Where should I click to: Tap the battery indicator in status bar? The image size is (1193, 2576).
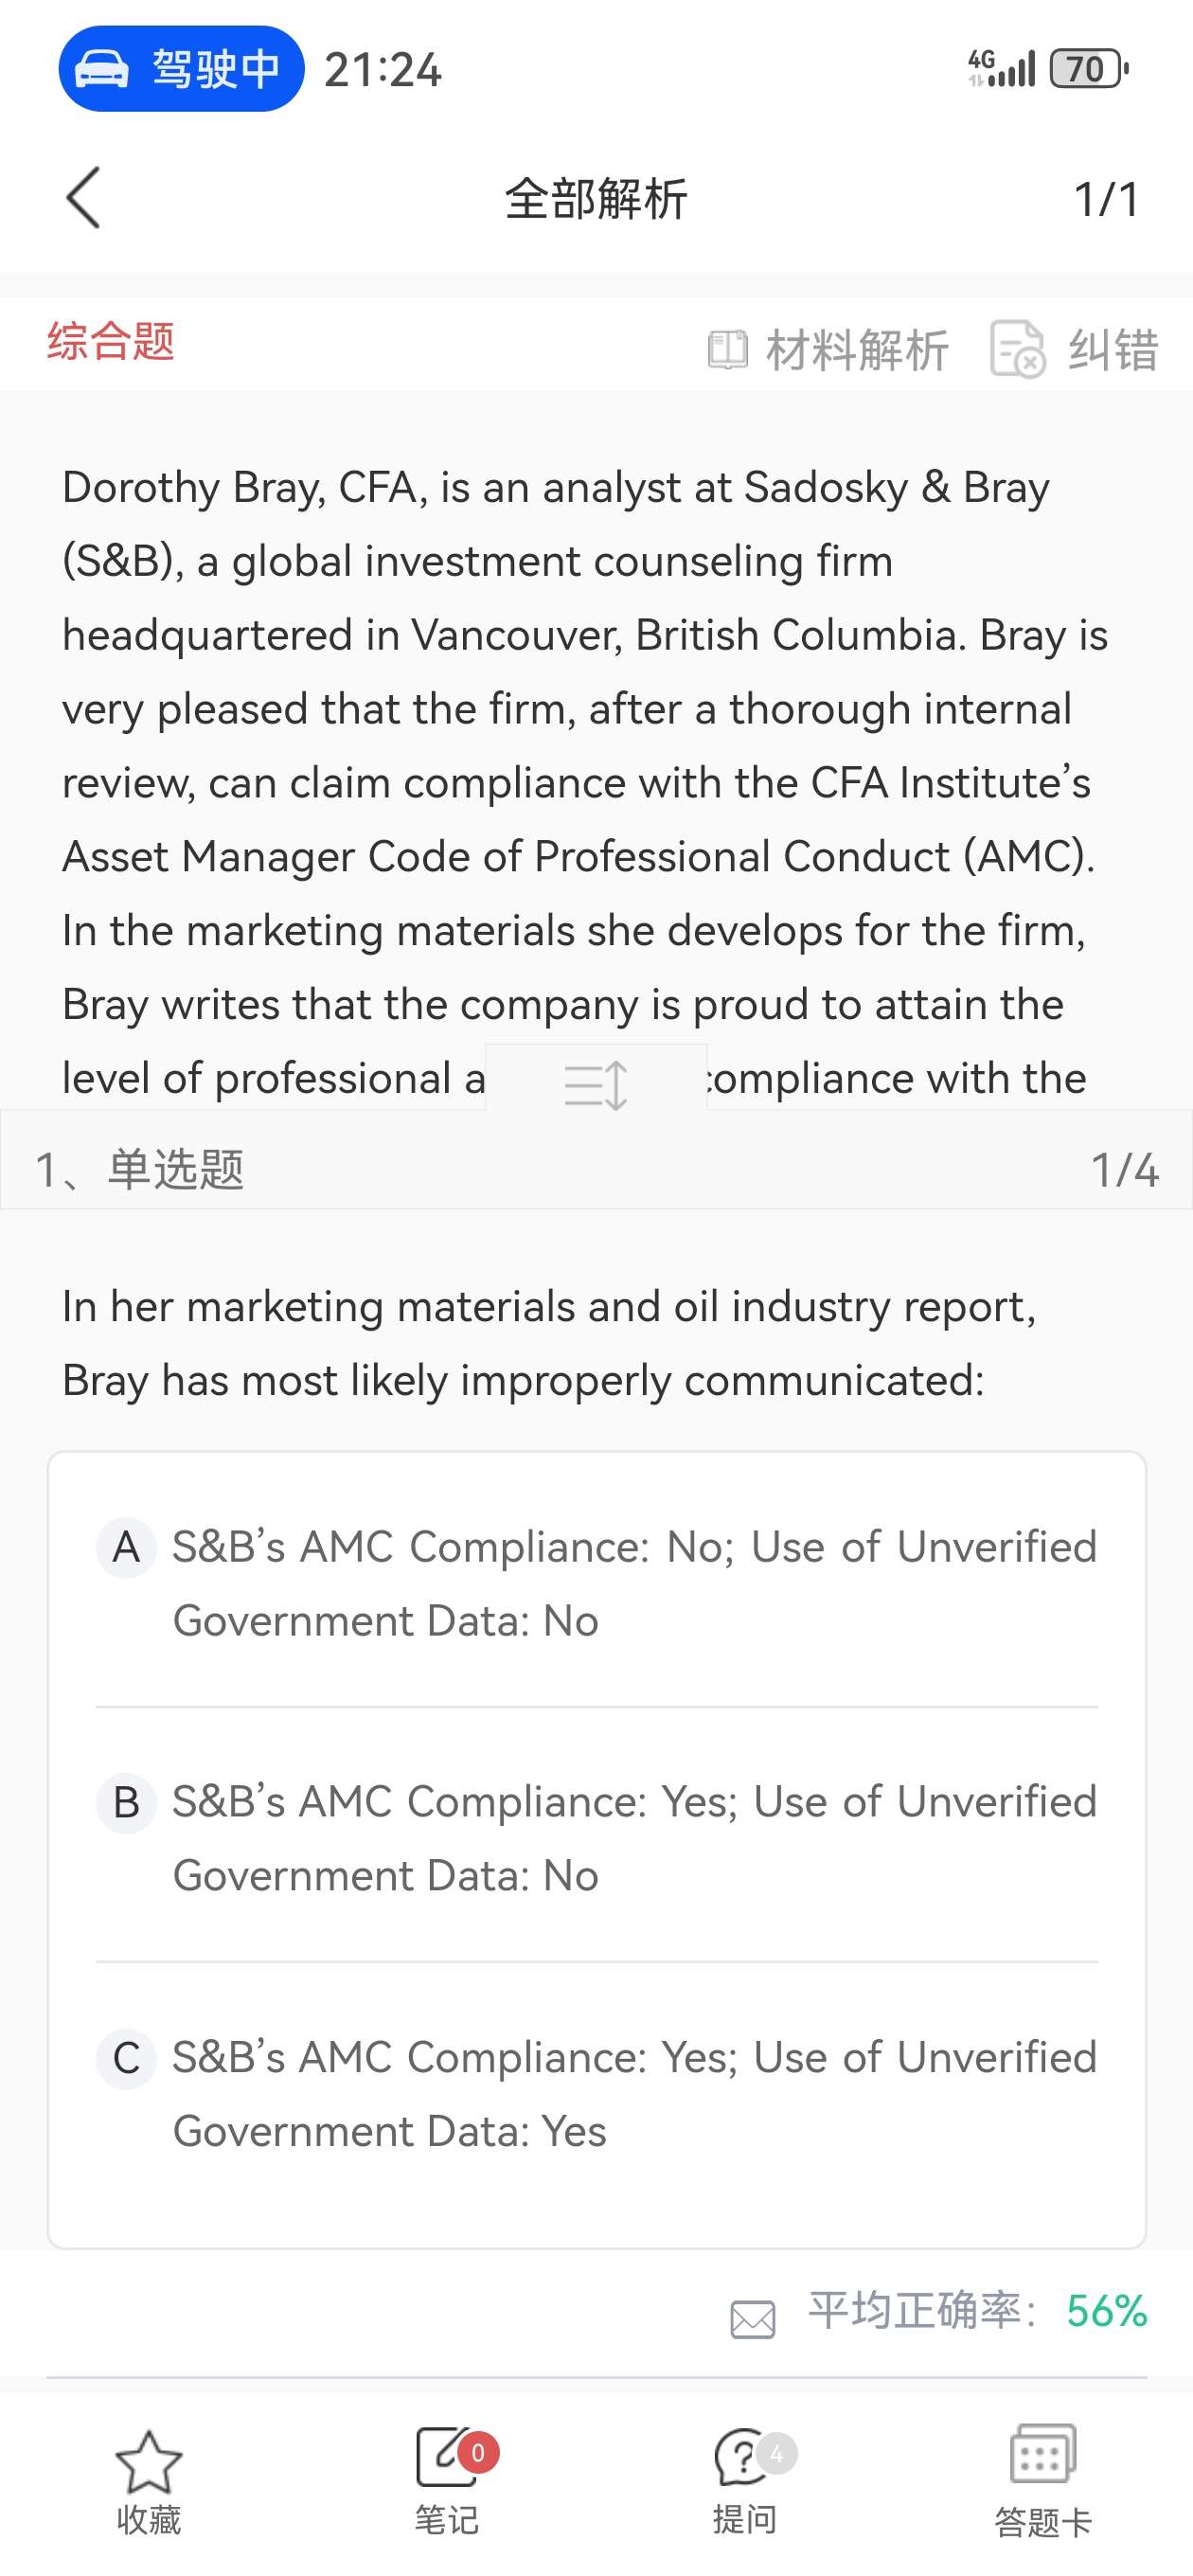[x=1088, y=69]
